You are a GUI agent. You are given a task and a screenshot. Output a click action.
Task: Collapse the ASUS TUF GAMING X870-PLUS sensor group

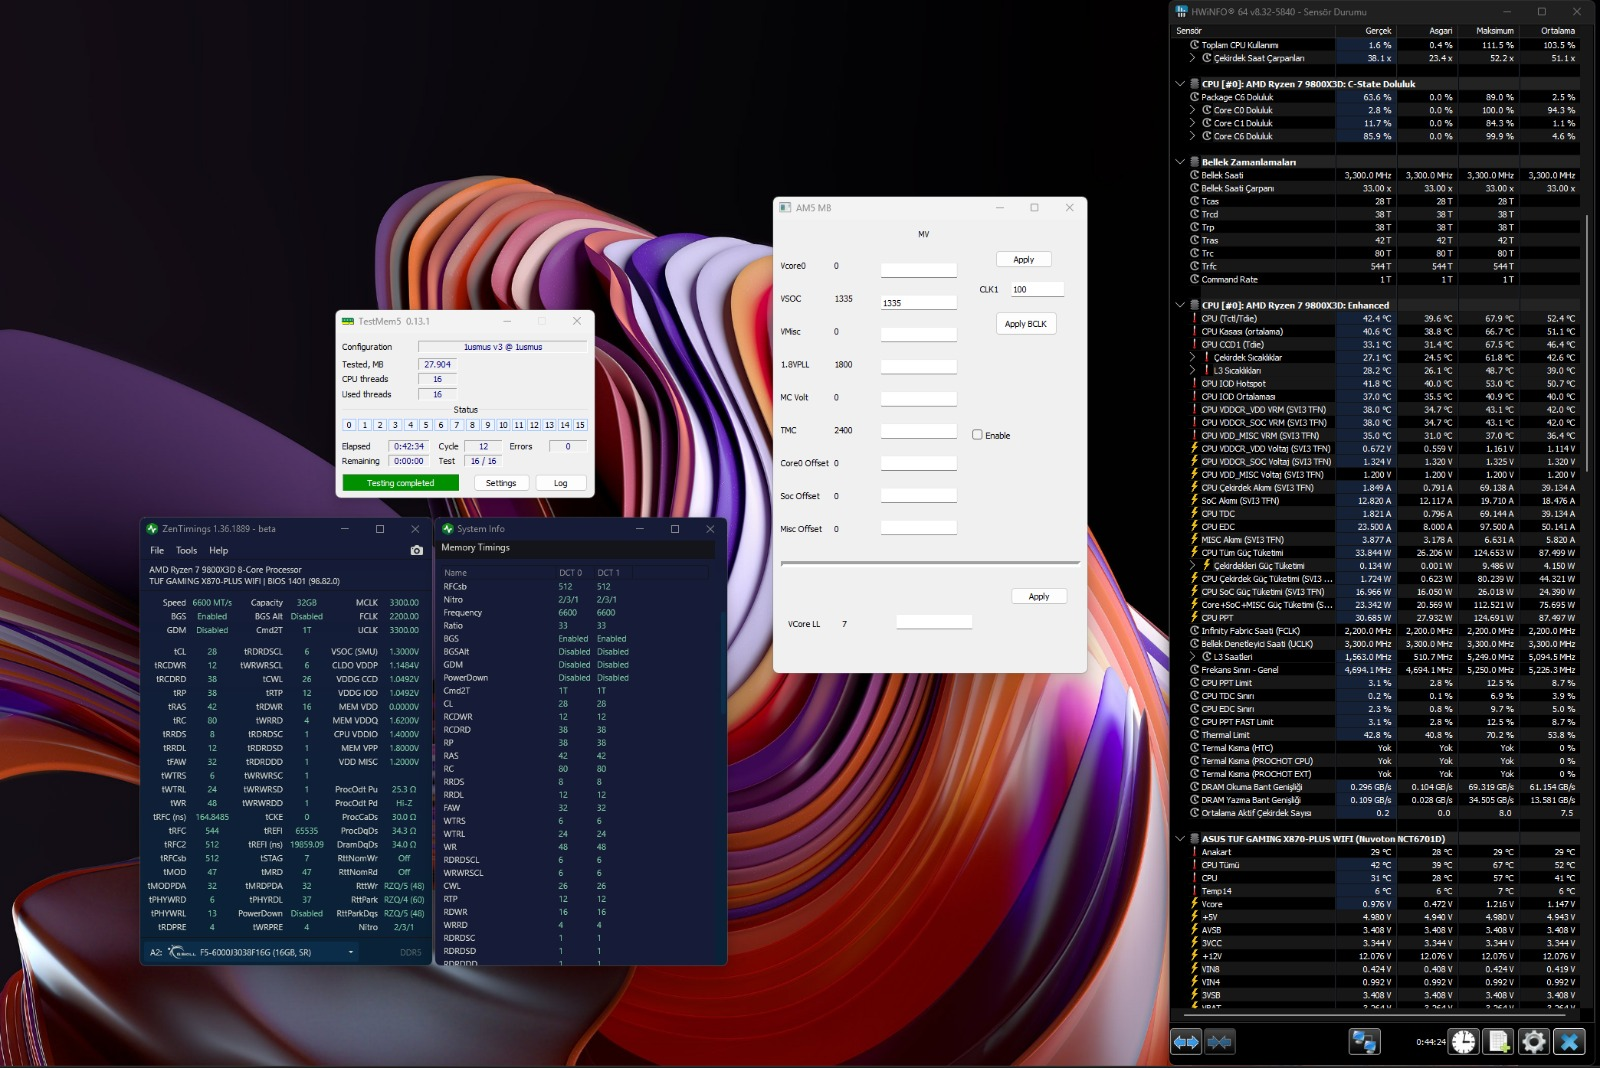point(1180,839)
